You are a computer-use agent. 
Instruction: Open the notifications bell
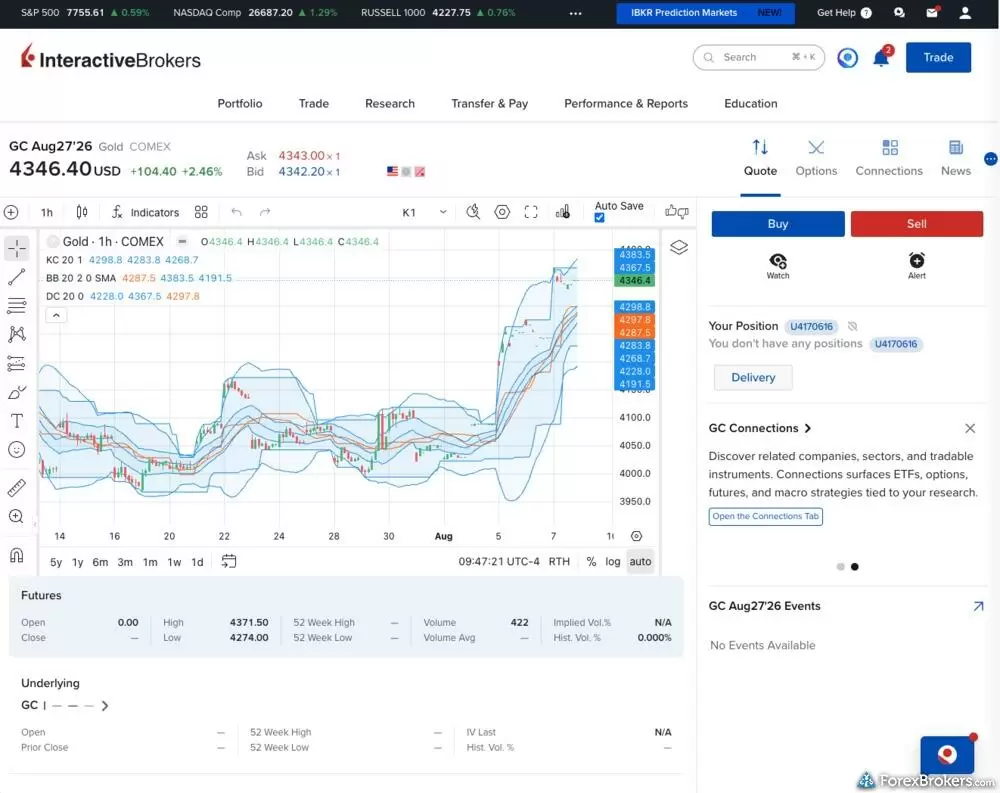click(882, 57)
